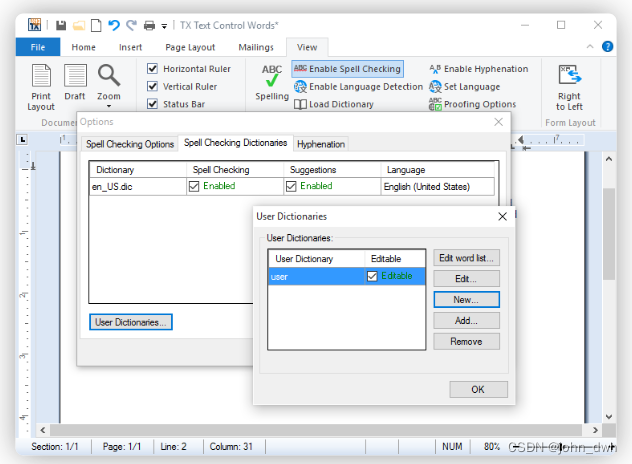Image resolution: width=632 pixels, height=464 pixels.
Task: Uncheck Vertical Ruler checkbox
Action: [152, 86]
